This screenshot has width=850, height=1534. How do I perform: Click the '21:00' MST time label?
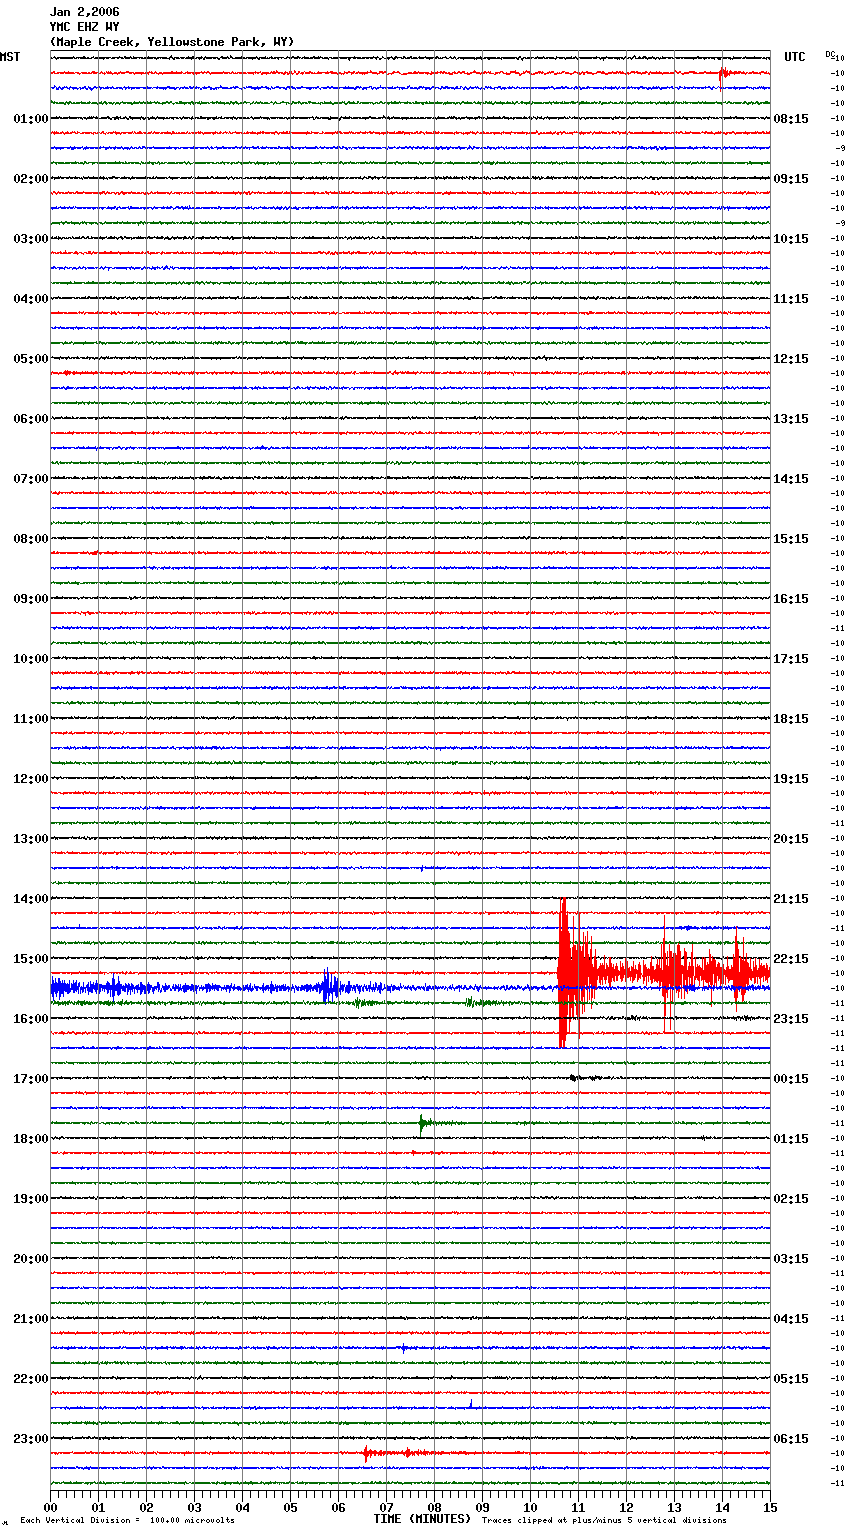pyautogui.click(x=31, y=1319)
